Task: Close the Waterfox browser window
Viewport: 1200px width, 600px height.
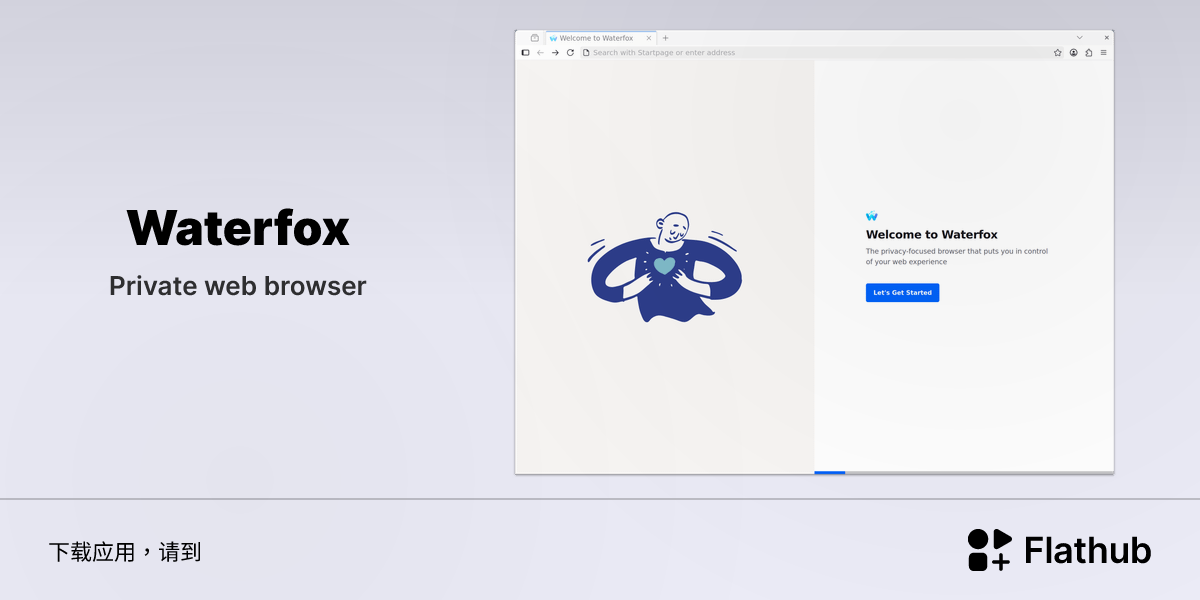Action: [1106, 37]
